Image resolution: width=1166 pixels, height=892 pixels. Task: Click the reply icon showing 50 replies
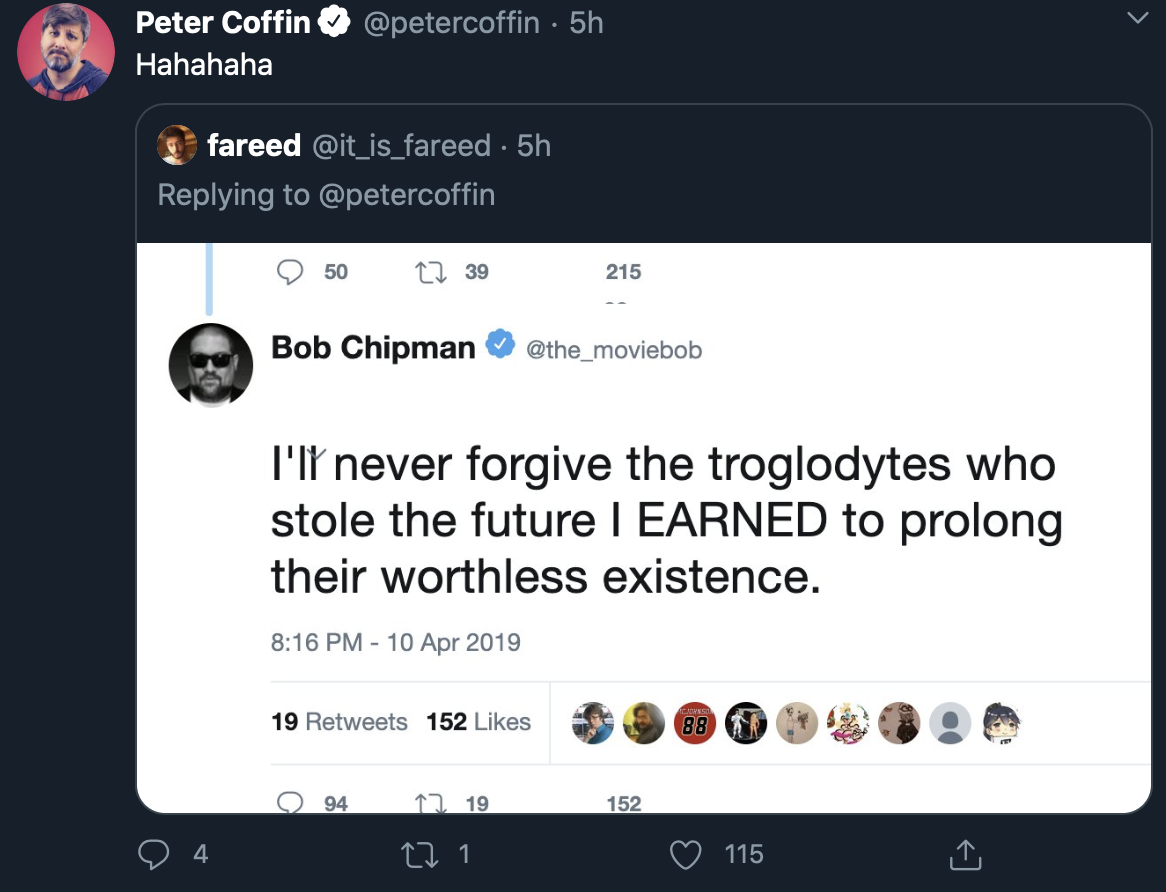(x=290, y=272)
